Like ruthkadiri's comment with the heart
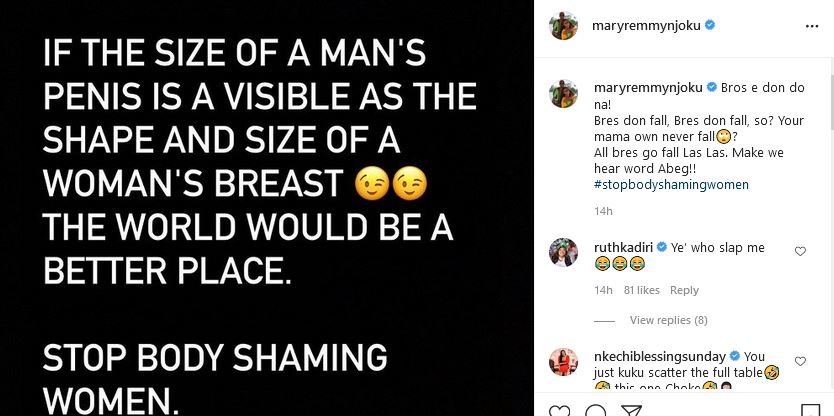This screenshot has height=416, width=834. click(800, 252)
